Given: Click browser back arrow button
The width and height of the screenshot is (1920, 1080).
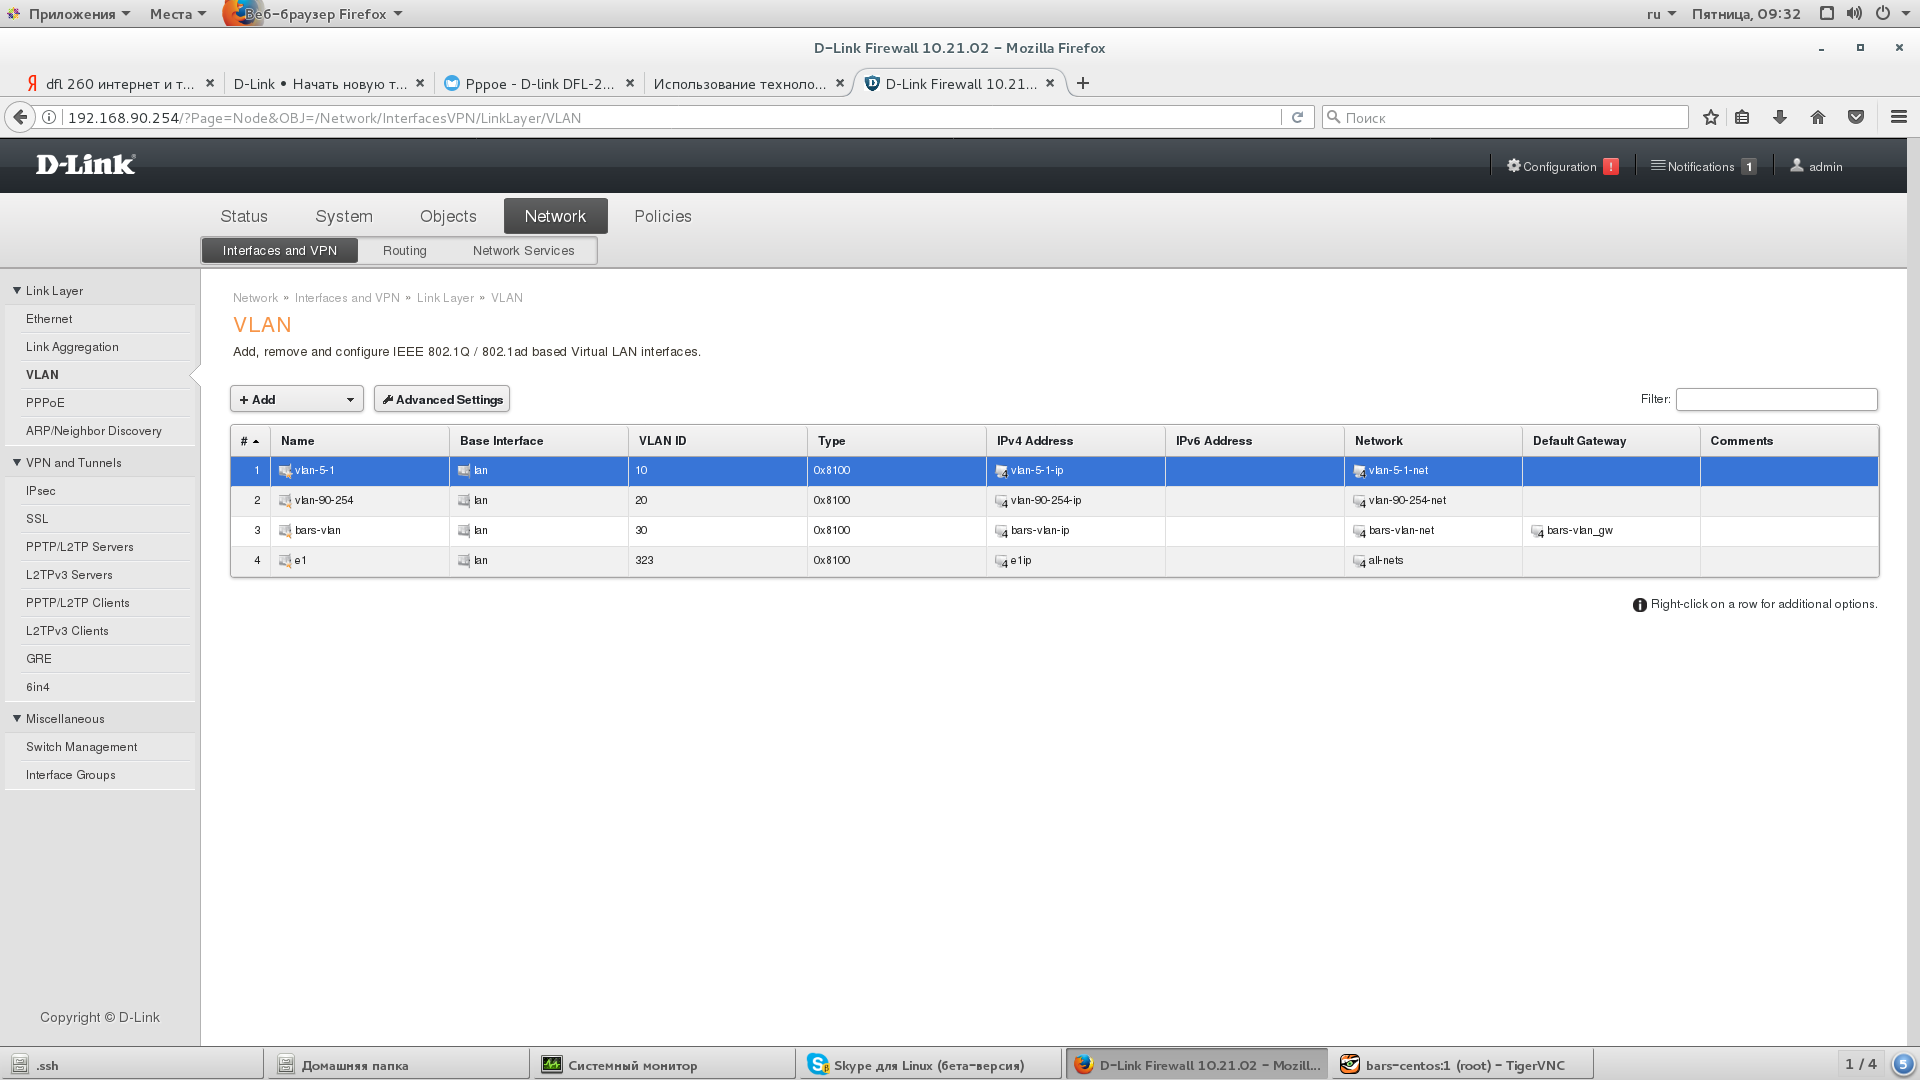Looking at the screenshot, I should pyautogui.click(x=20, y=117).
